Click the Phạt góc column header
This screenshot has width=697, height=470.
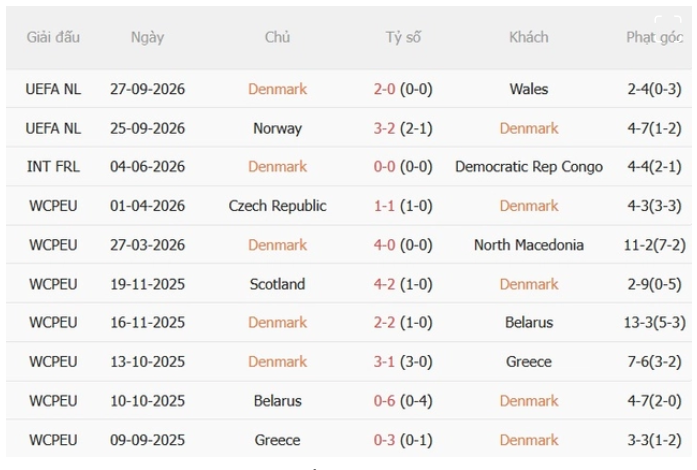[x=654, y=37]
